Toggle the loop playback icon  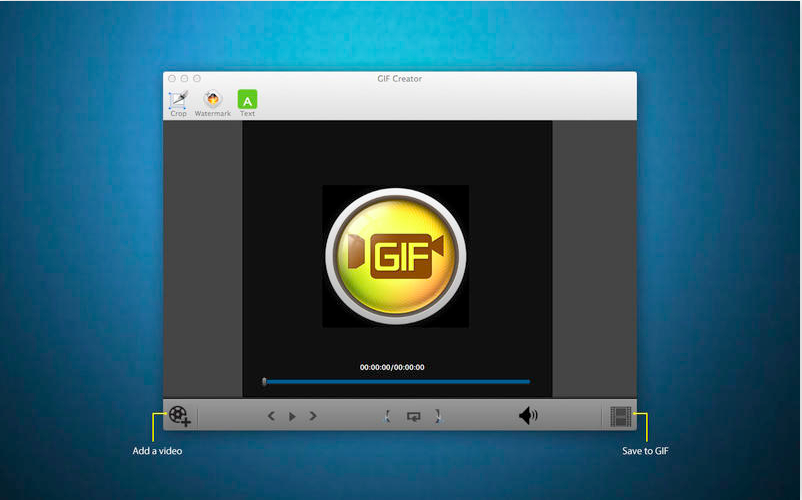click(x=414, y=416)
